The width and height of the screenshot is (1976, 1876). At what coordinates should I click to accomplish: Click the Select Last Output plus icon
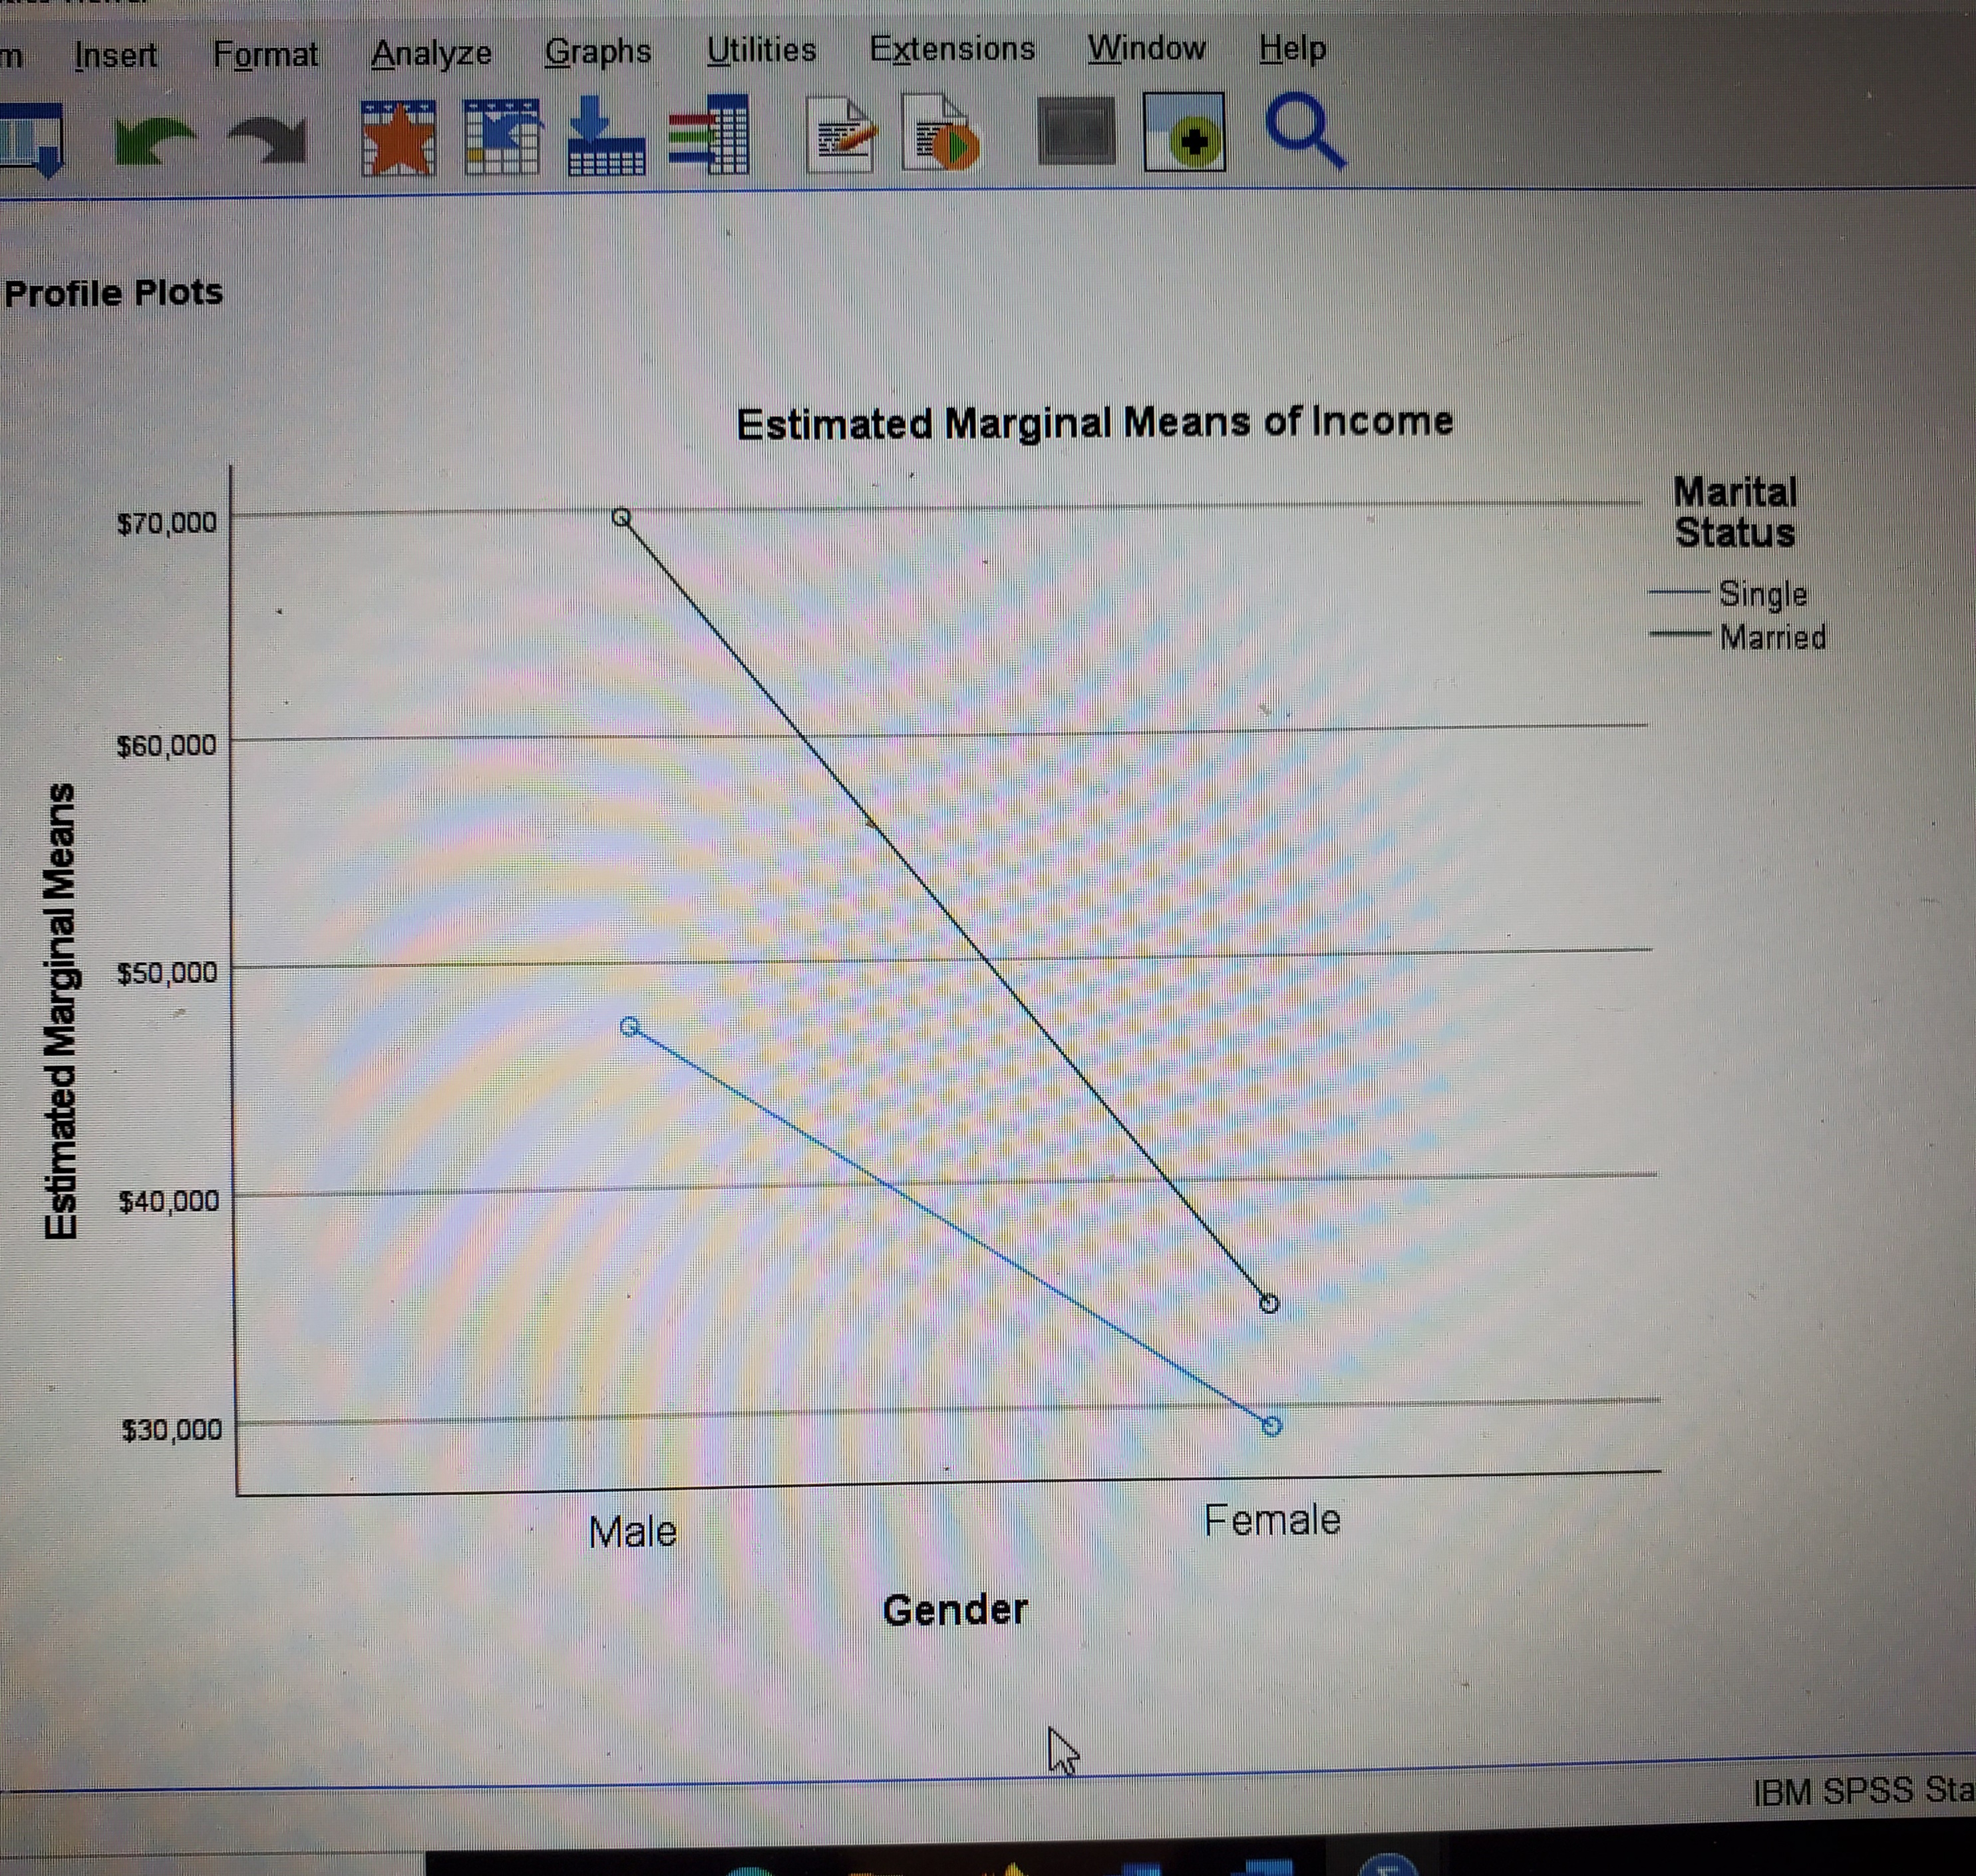1185,133
